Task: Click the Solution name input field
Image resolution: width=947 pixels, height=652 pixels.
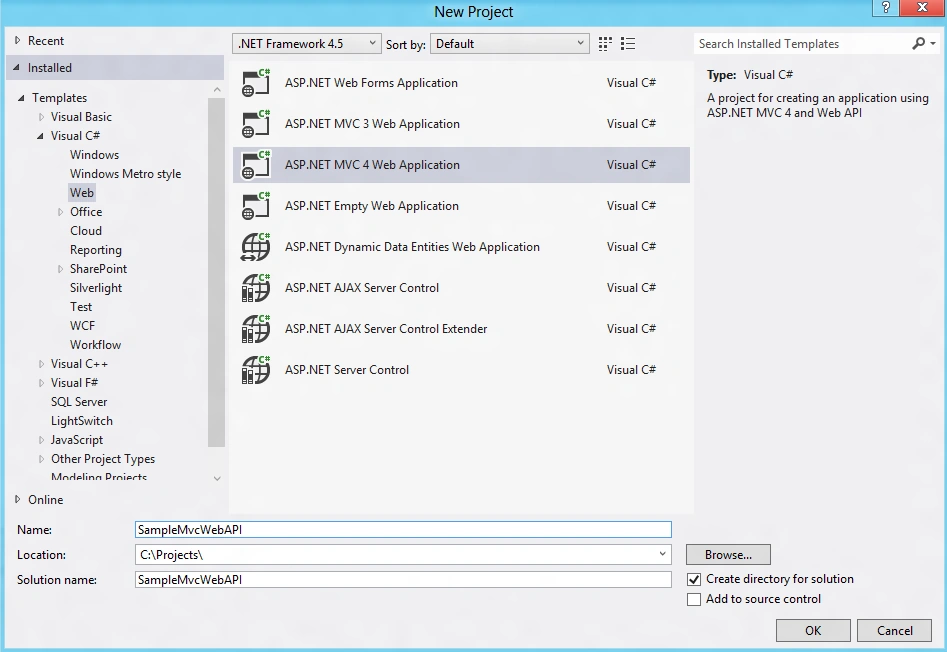Action: pos(403,580)
